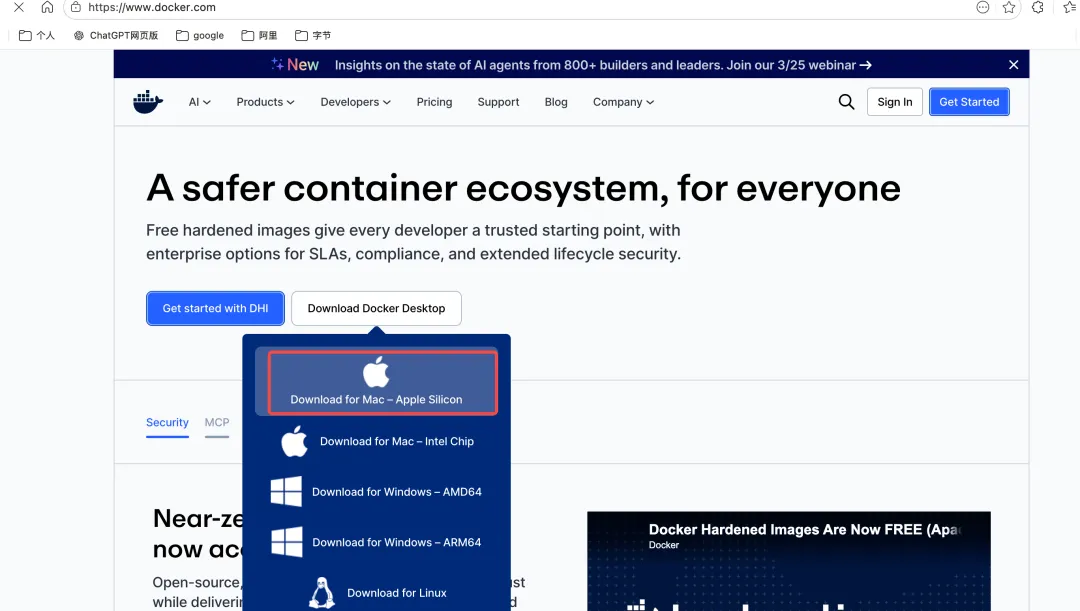The image size is (1080, 611).
Task: Click Windows logo beside AMD64 download
Action: (286, 492)
